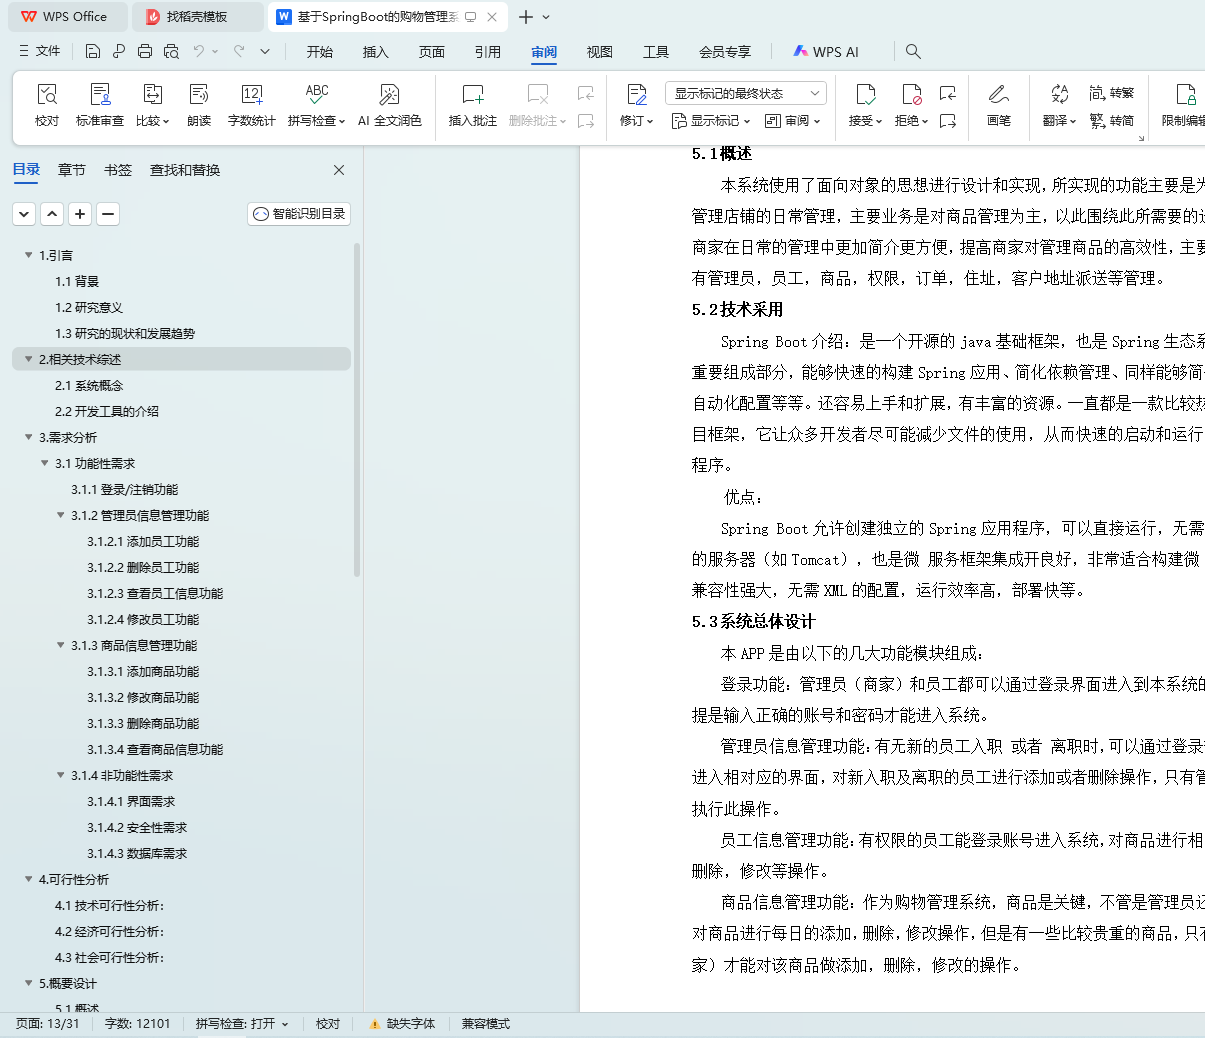The image size is (1205, 1038).
Task: Jump to 3.1.4.2 安全性需求 heading
Action: [137, 827]
